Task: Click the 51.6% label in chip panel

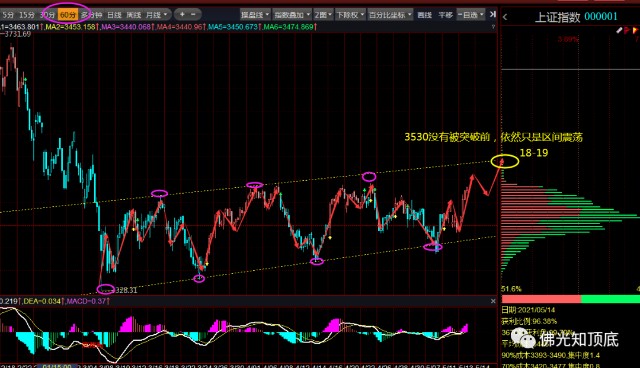Action: click(x=511, y=289)
